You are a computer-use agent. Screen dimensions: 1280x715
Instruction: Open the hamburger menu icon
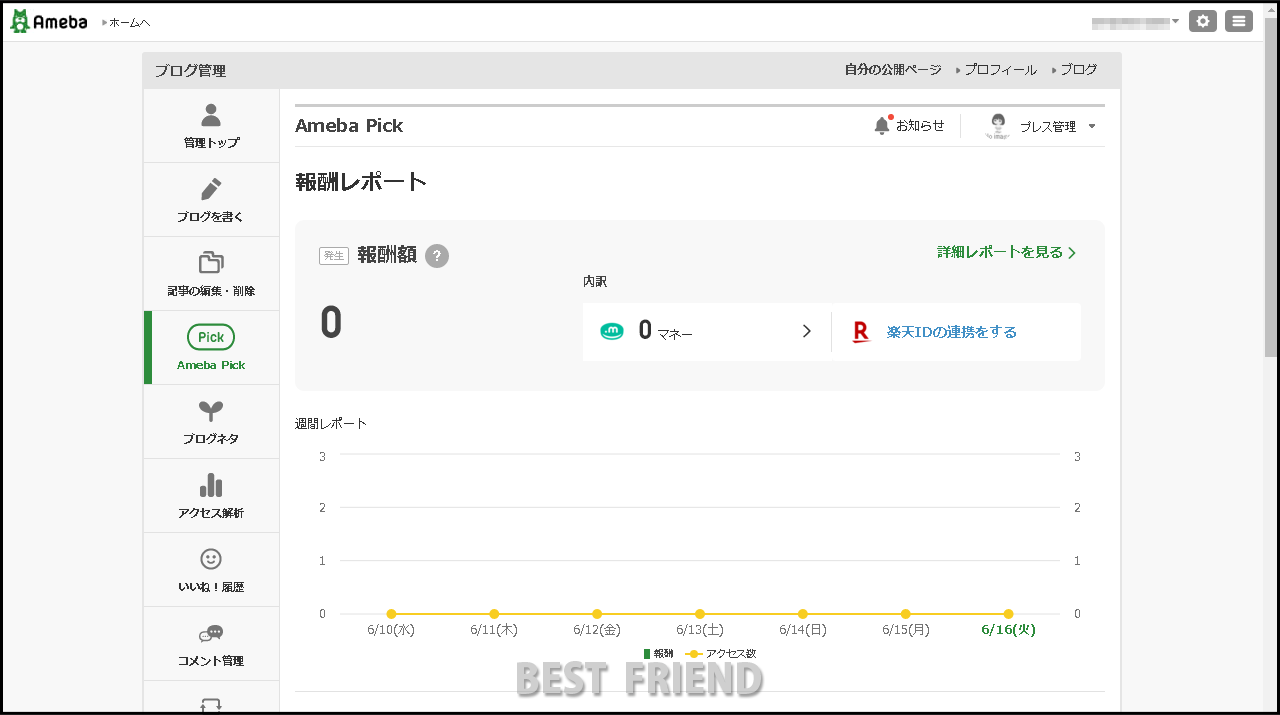1239,21
